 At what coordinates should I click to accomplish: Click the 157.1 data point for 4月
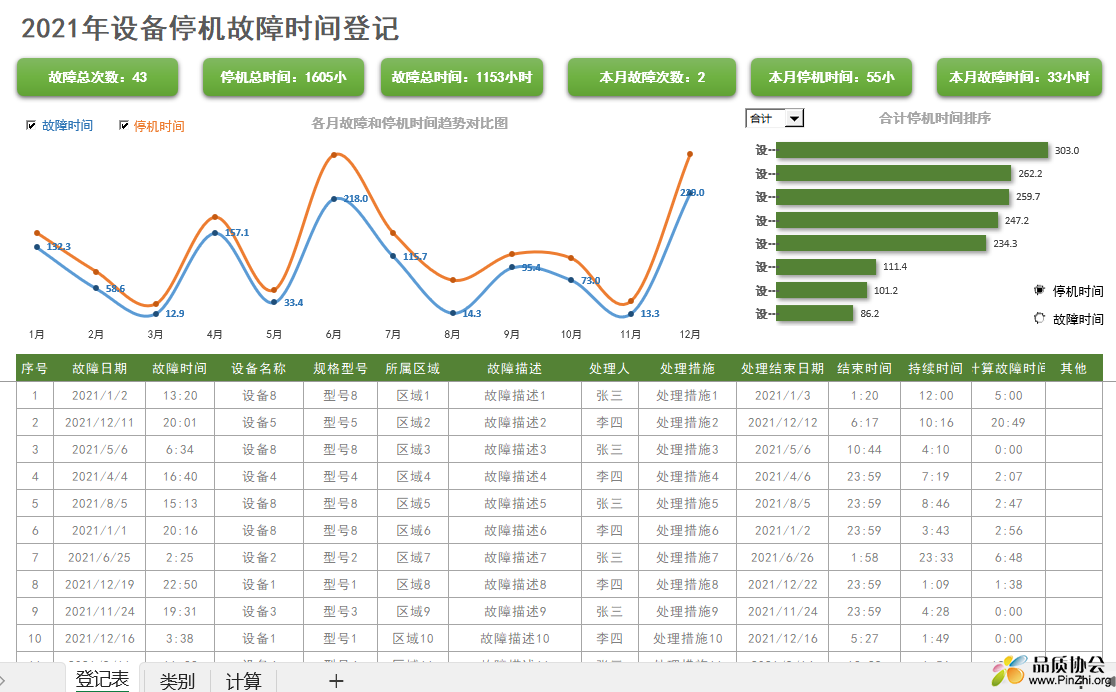point(215,233)
